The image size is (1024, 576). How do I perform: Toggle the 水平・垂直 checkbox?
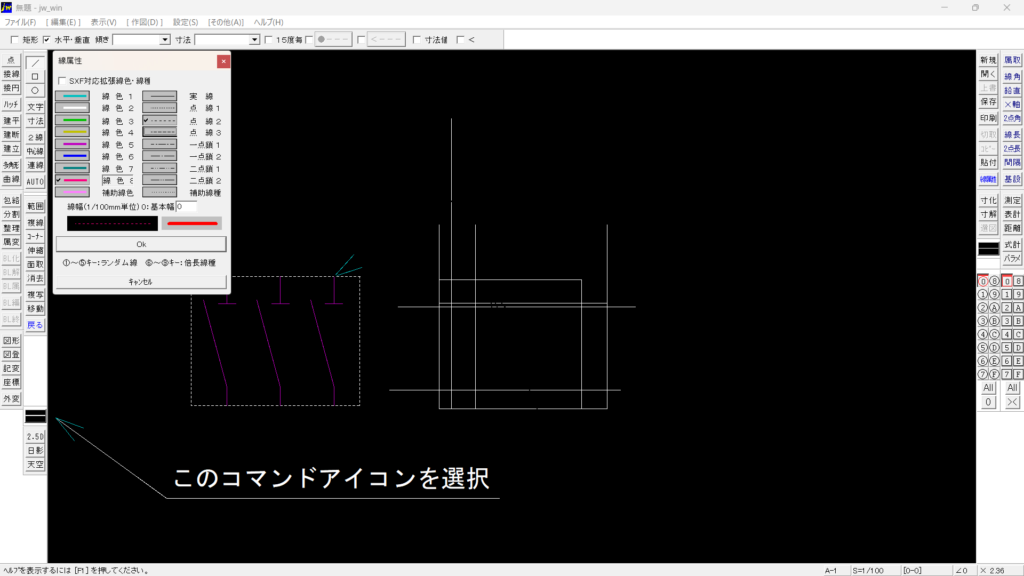47,40
